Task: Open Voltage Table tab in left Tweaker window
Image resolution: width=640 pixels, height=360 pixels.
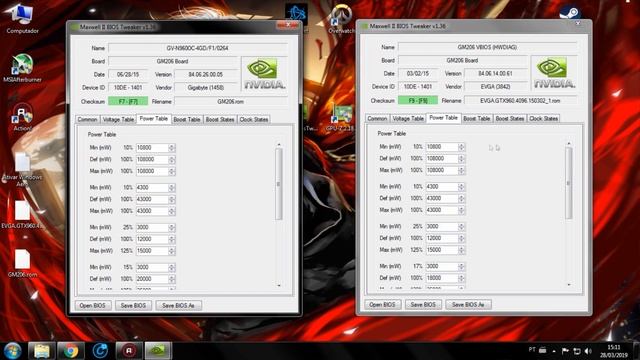Action: pos(118,120)
